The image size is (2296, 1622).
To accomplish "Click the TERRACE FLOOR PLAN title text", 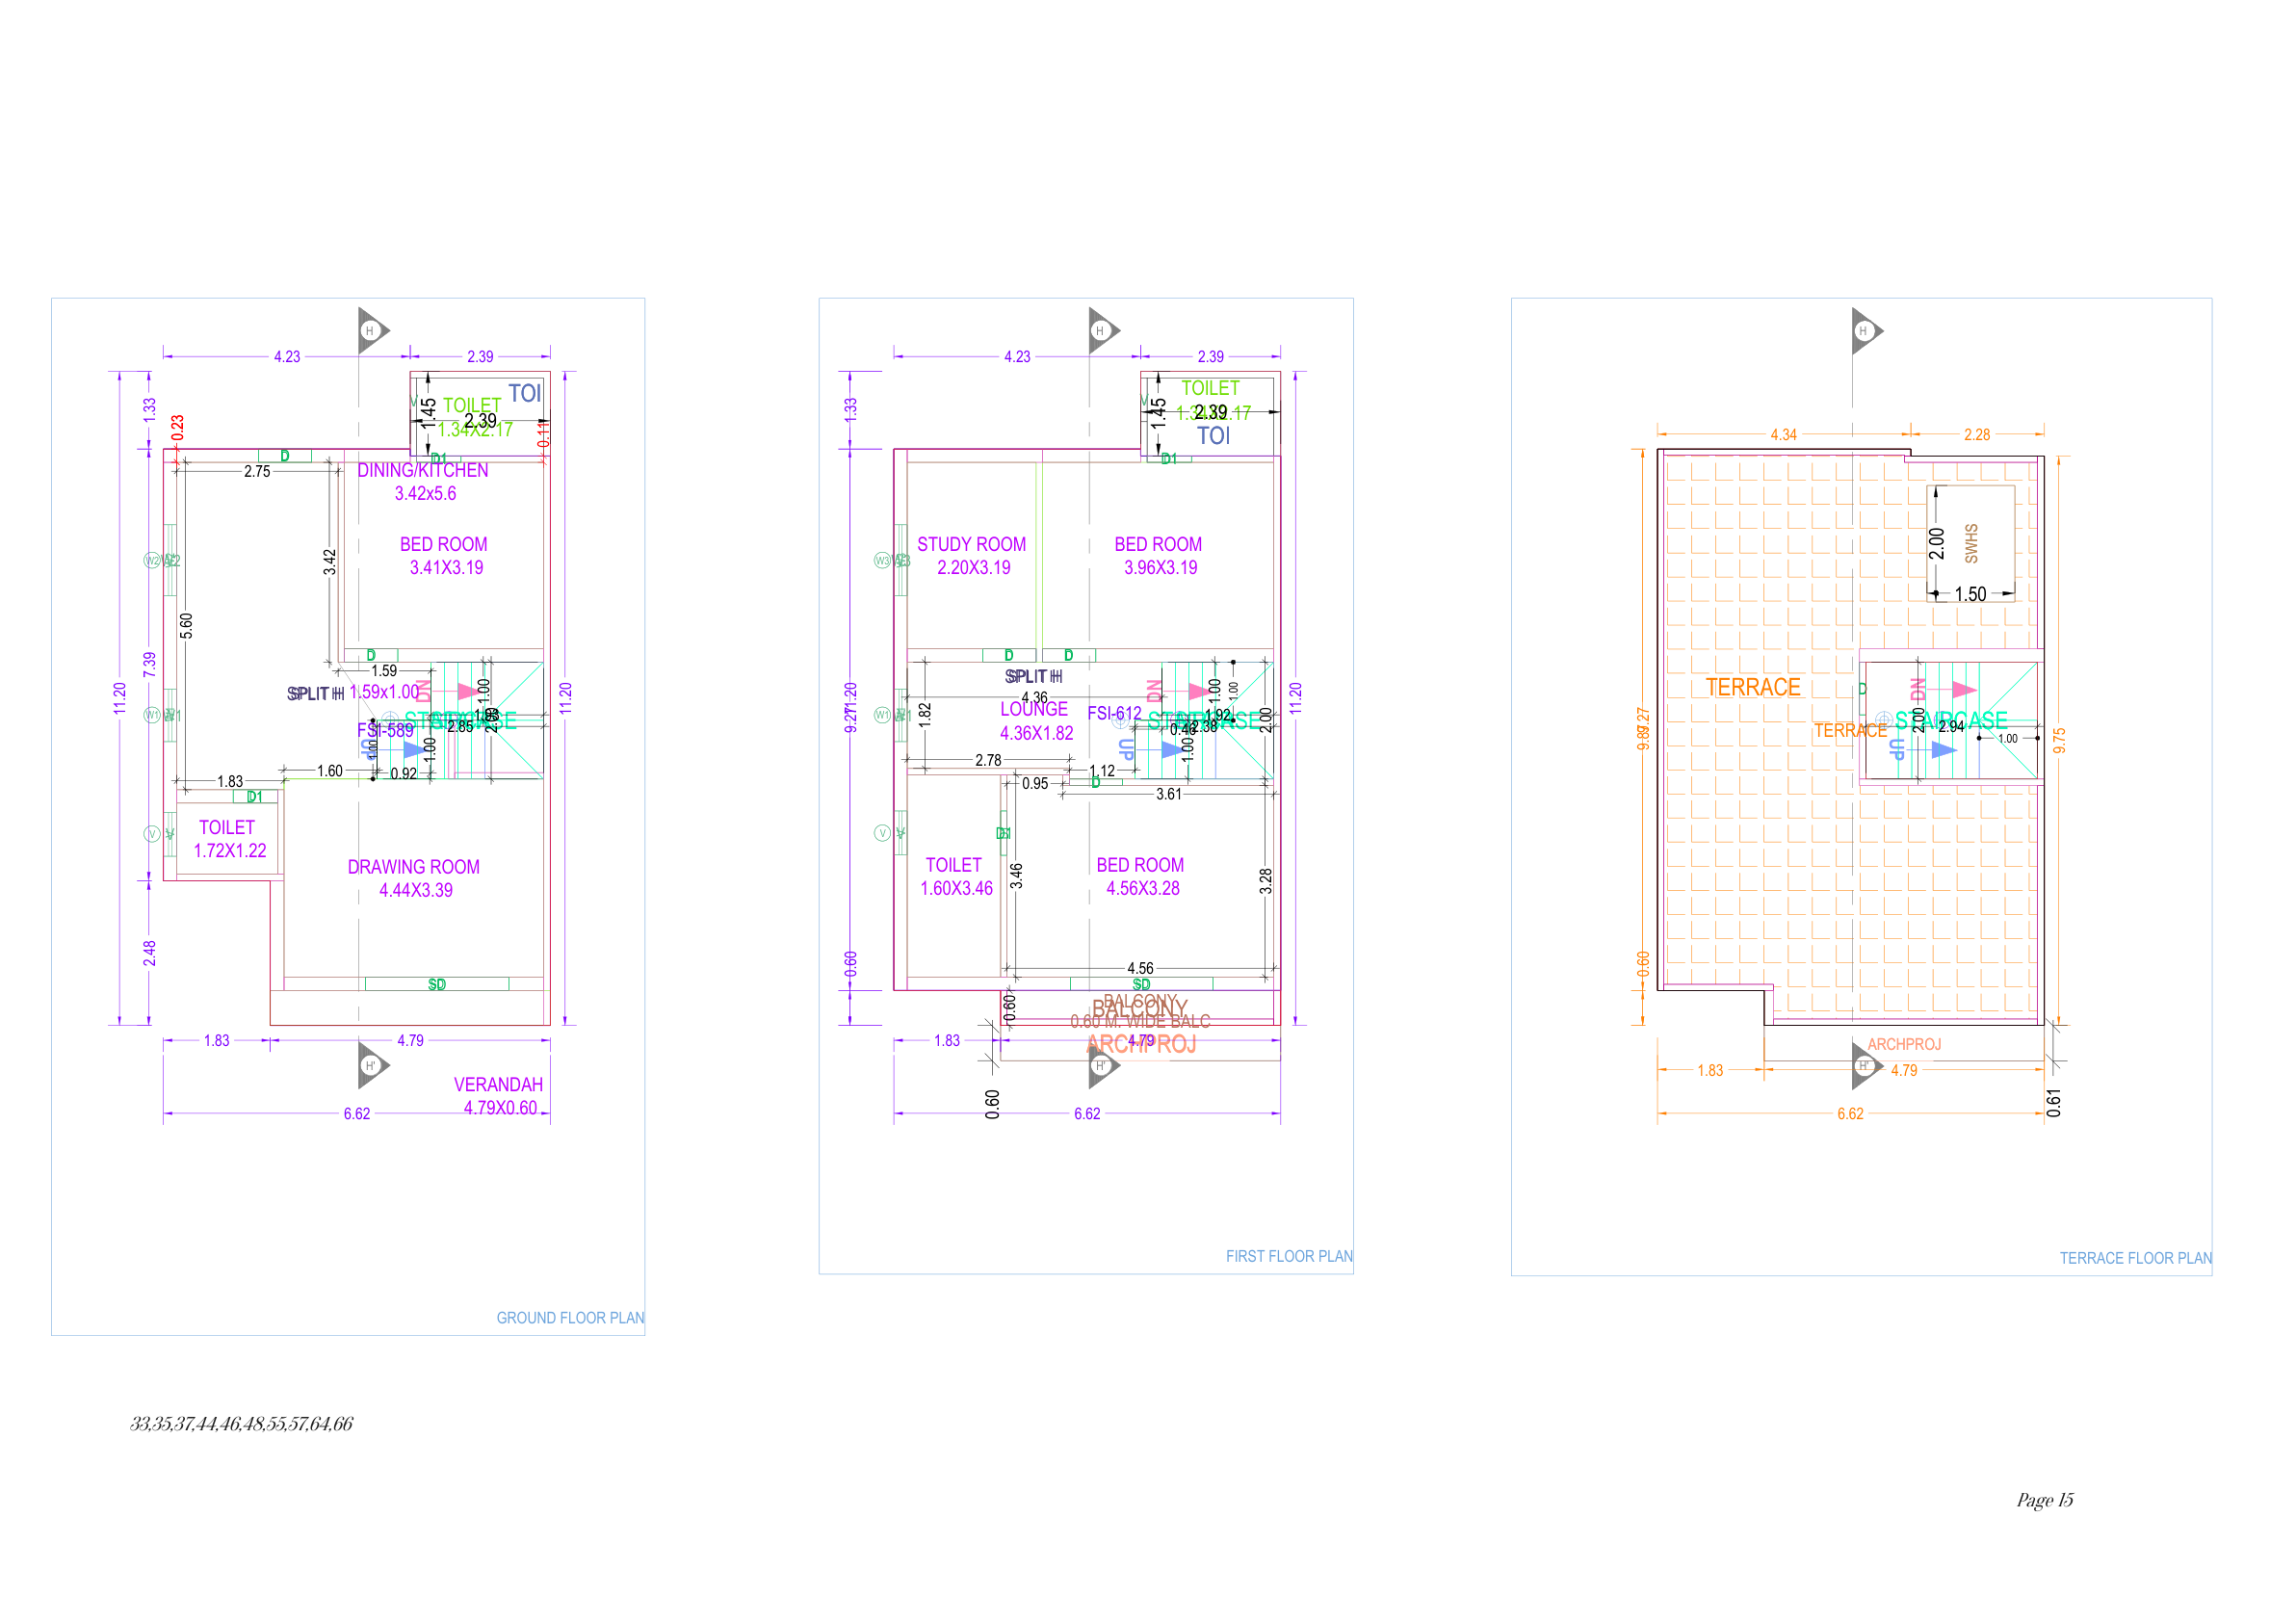I will pos(2135,1259).
